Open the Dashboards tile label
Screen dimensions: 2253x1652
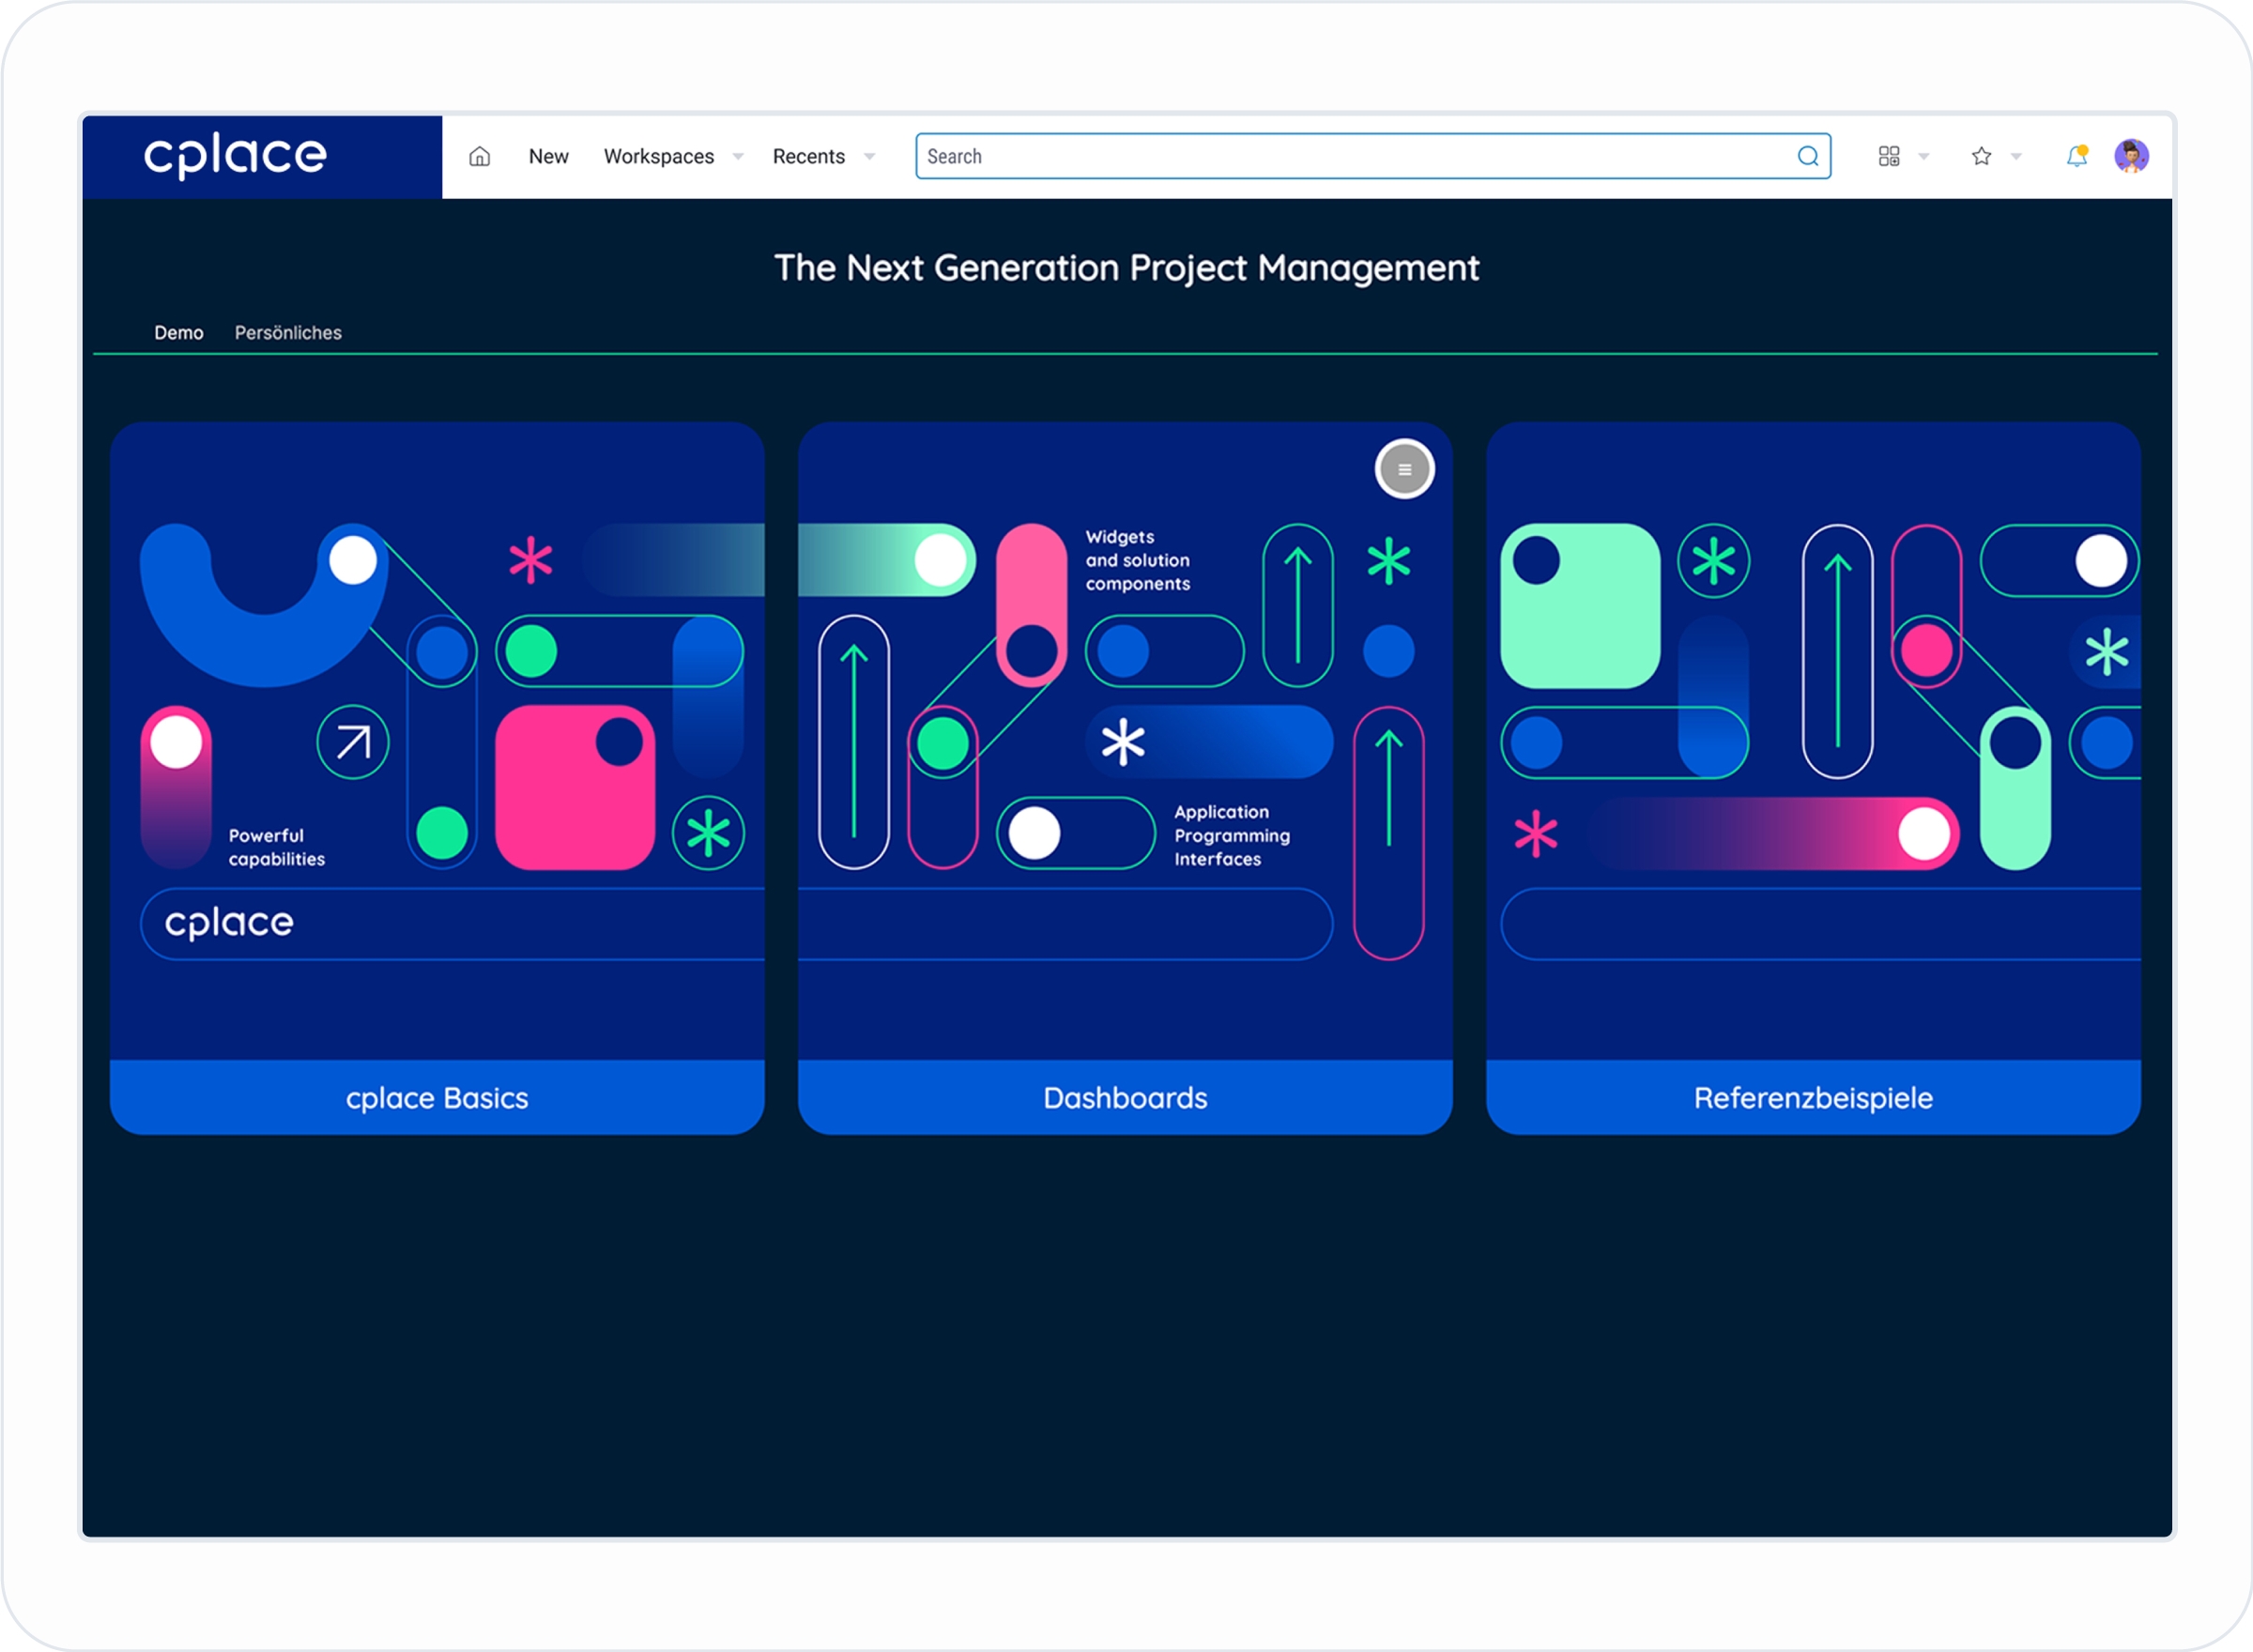(1125, 1097)
